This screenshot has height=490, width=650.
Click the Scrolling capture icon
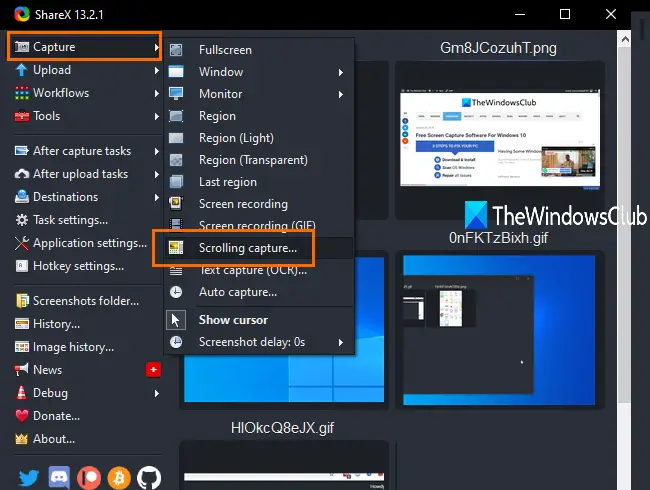(176, 247)
